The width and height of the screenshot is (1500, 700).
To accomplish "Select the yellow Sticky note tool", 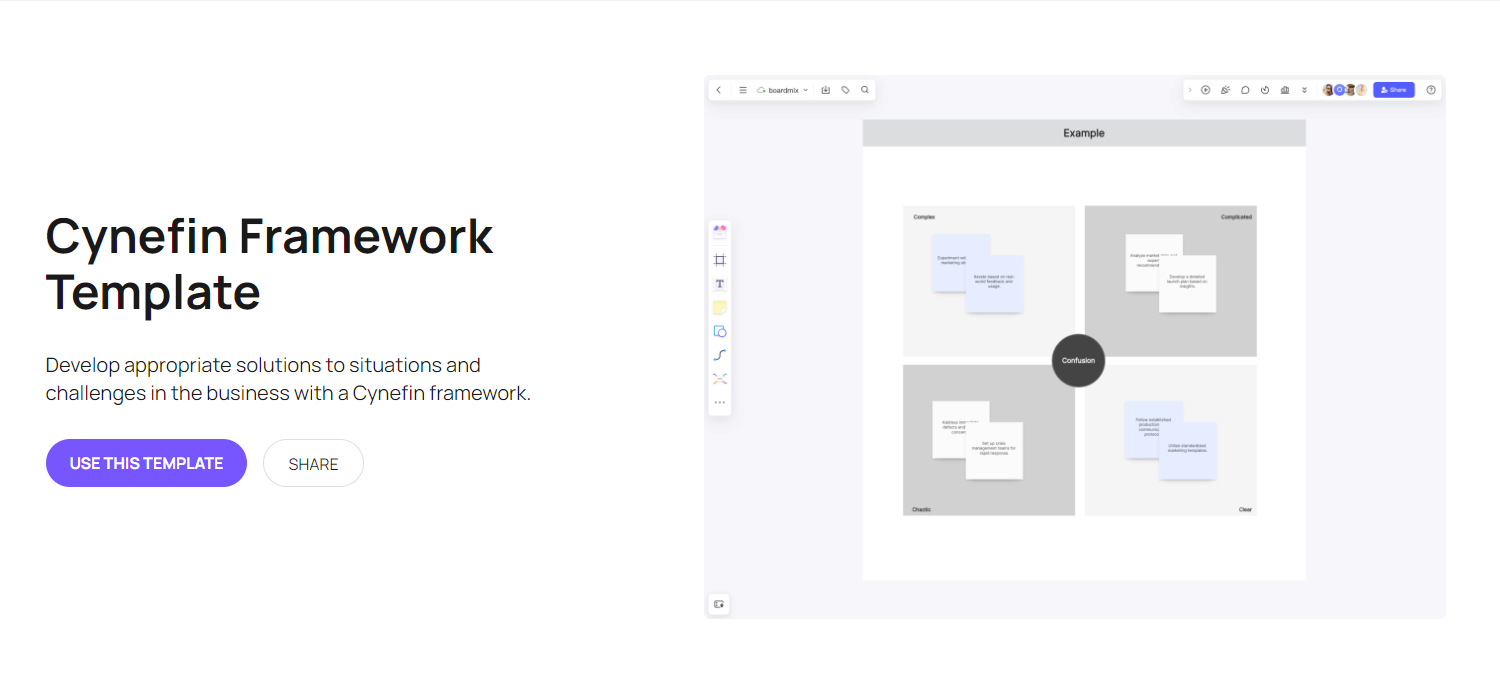I will click(720, 308).
